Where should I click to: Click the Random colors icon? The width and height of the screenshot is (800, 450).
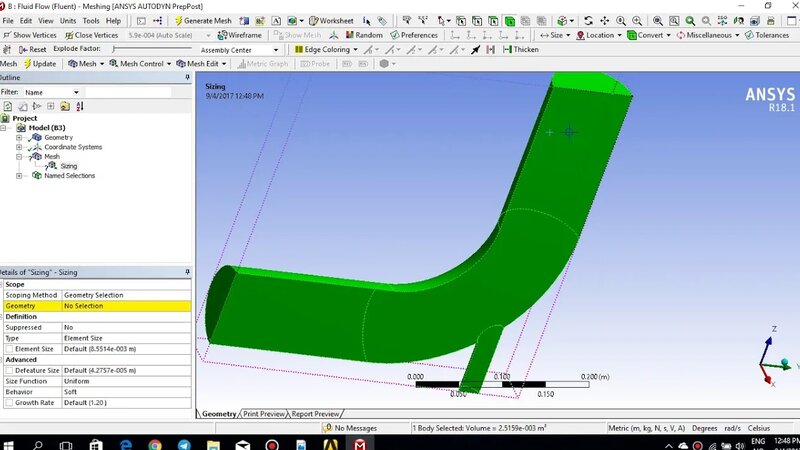coord(349,35)
